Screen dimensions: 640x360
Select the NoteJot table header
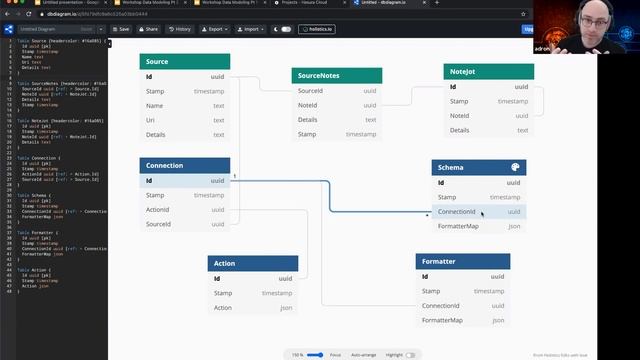(489, 71)
